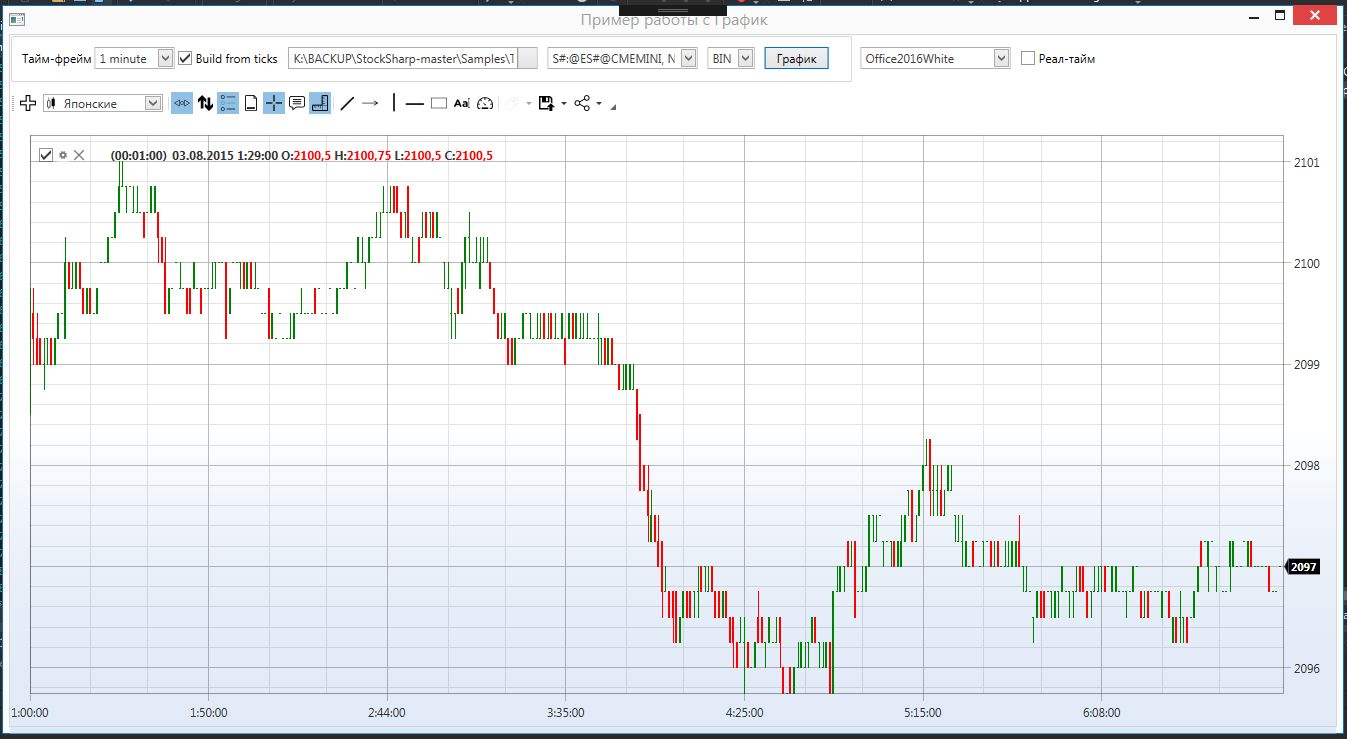Select the Aa text annotation tool
The width and height of the screenshot is (1347, 739).
tap(461, 103)
